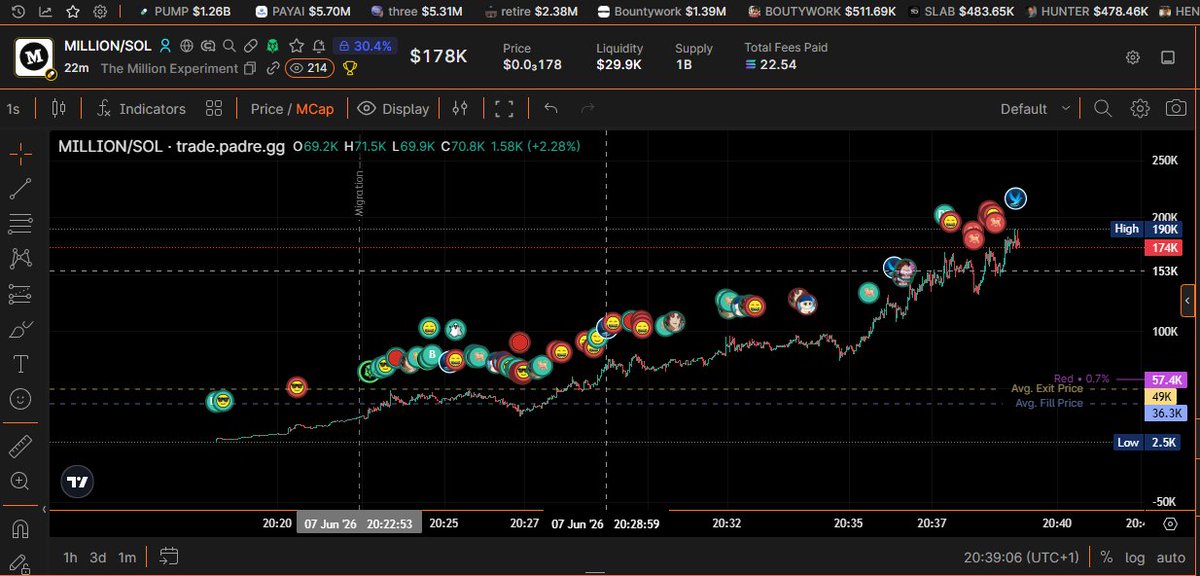Open the Display options menu
Image resolution: width=1200 pixels, height=576 pixels.
pyautogui.click(x=394, y=108)
